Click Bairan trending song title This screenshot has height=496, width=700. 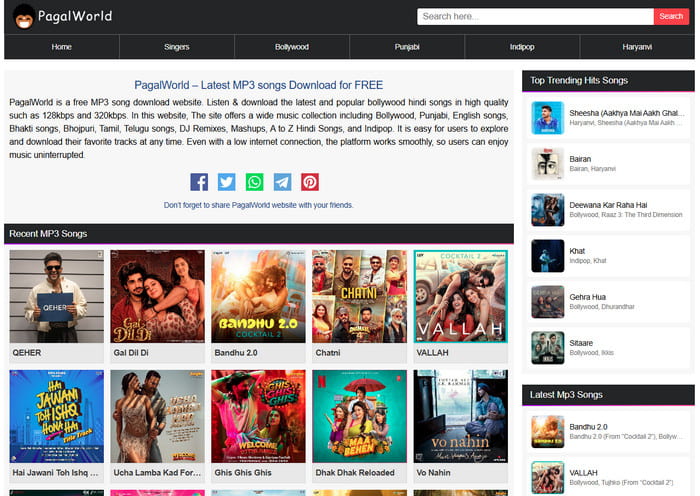click(x=580, y=159)
